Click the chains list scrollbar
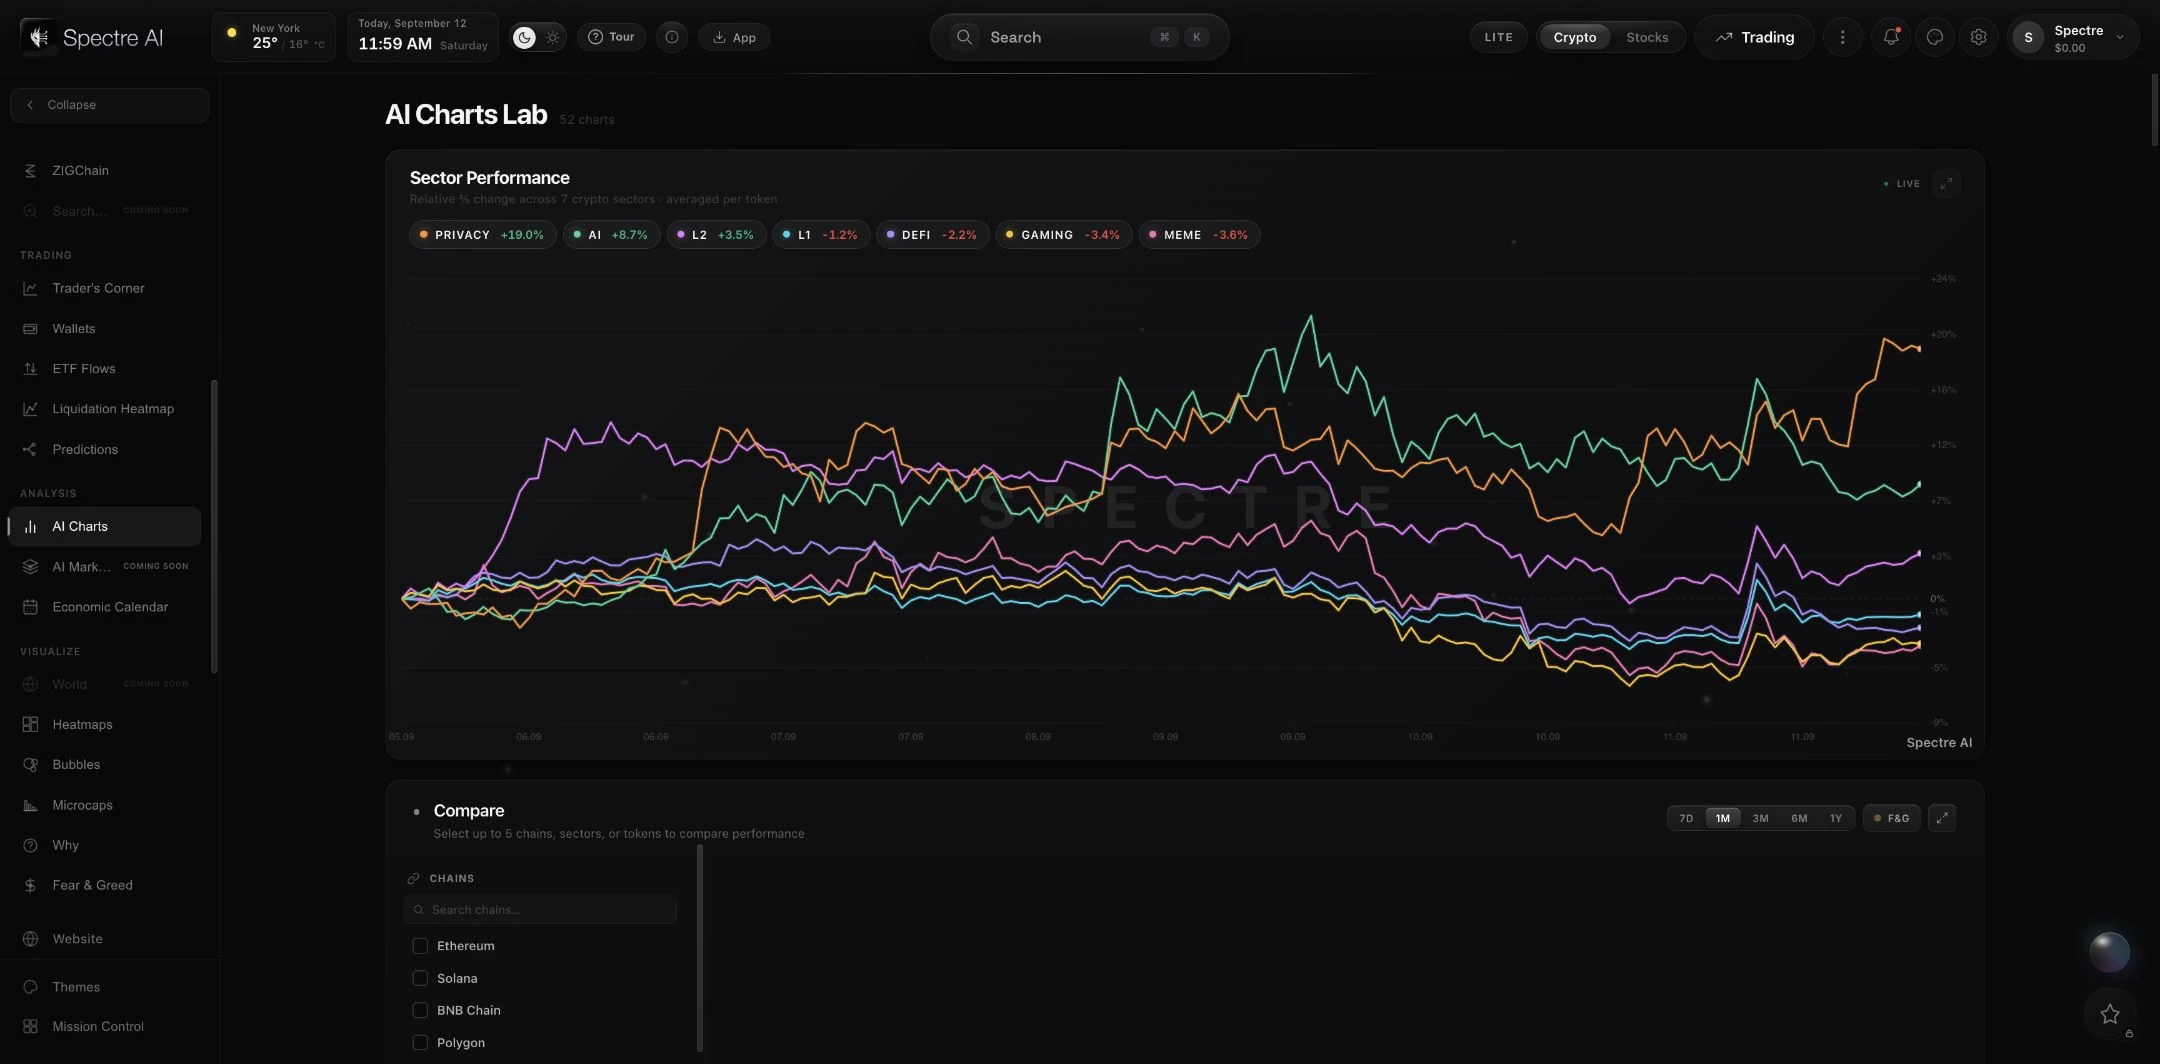Screen dimensions: 2160x1064 click(x=700, y=948)
